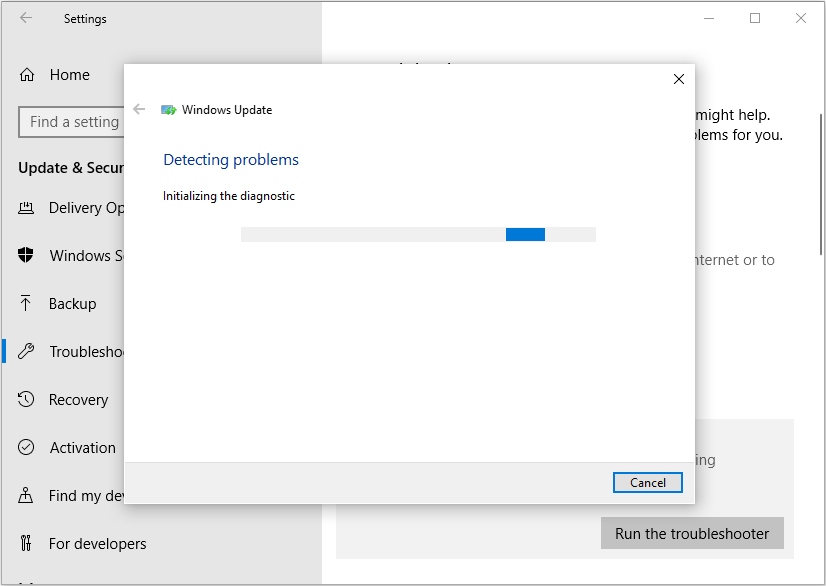Click the diagnostic progress bar
The image size is (826, 586).
[x=418, y=235]
